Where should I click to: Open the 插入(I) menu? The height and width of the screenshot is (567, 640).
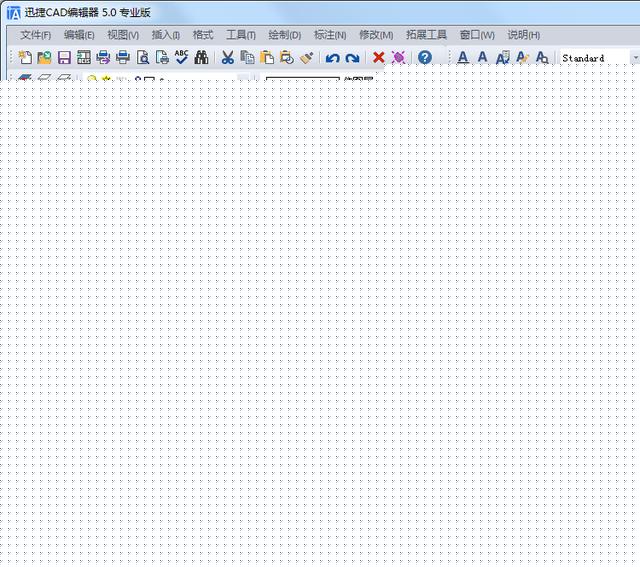point(166,35)
